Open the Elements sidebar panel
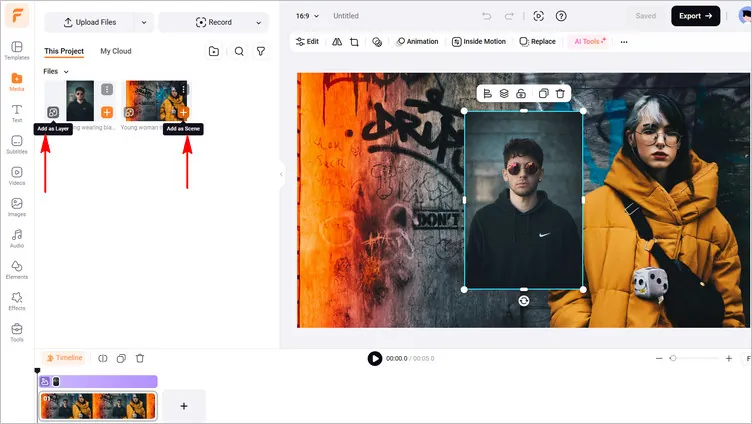 coord(17,270)
